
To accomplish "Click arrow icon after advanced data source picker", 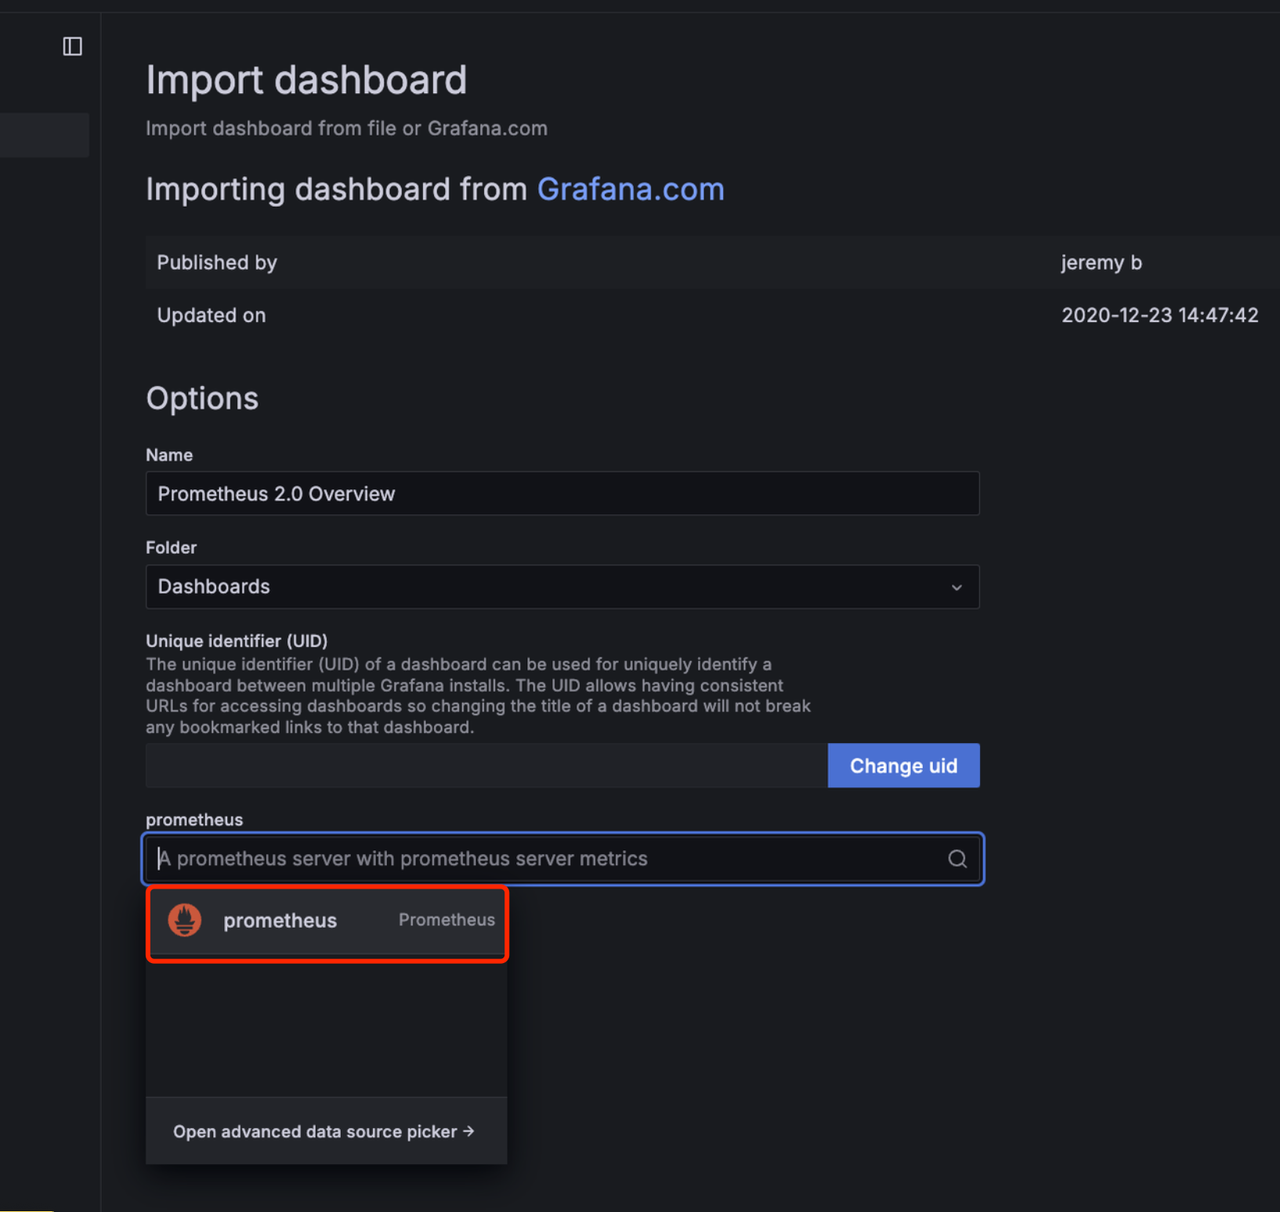I will pos(469,1131).
